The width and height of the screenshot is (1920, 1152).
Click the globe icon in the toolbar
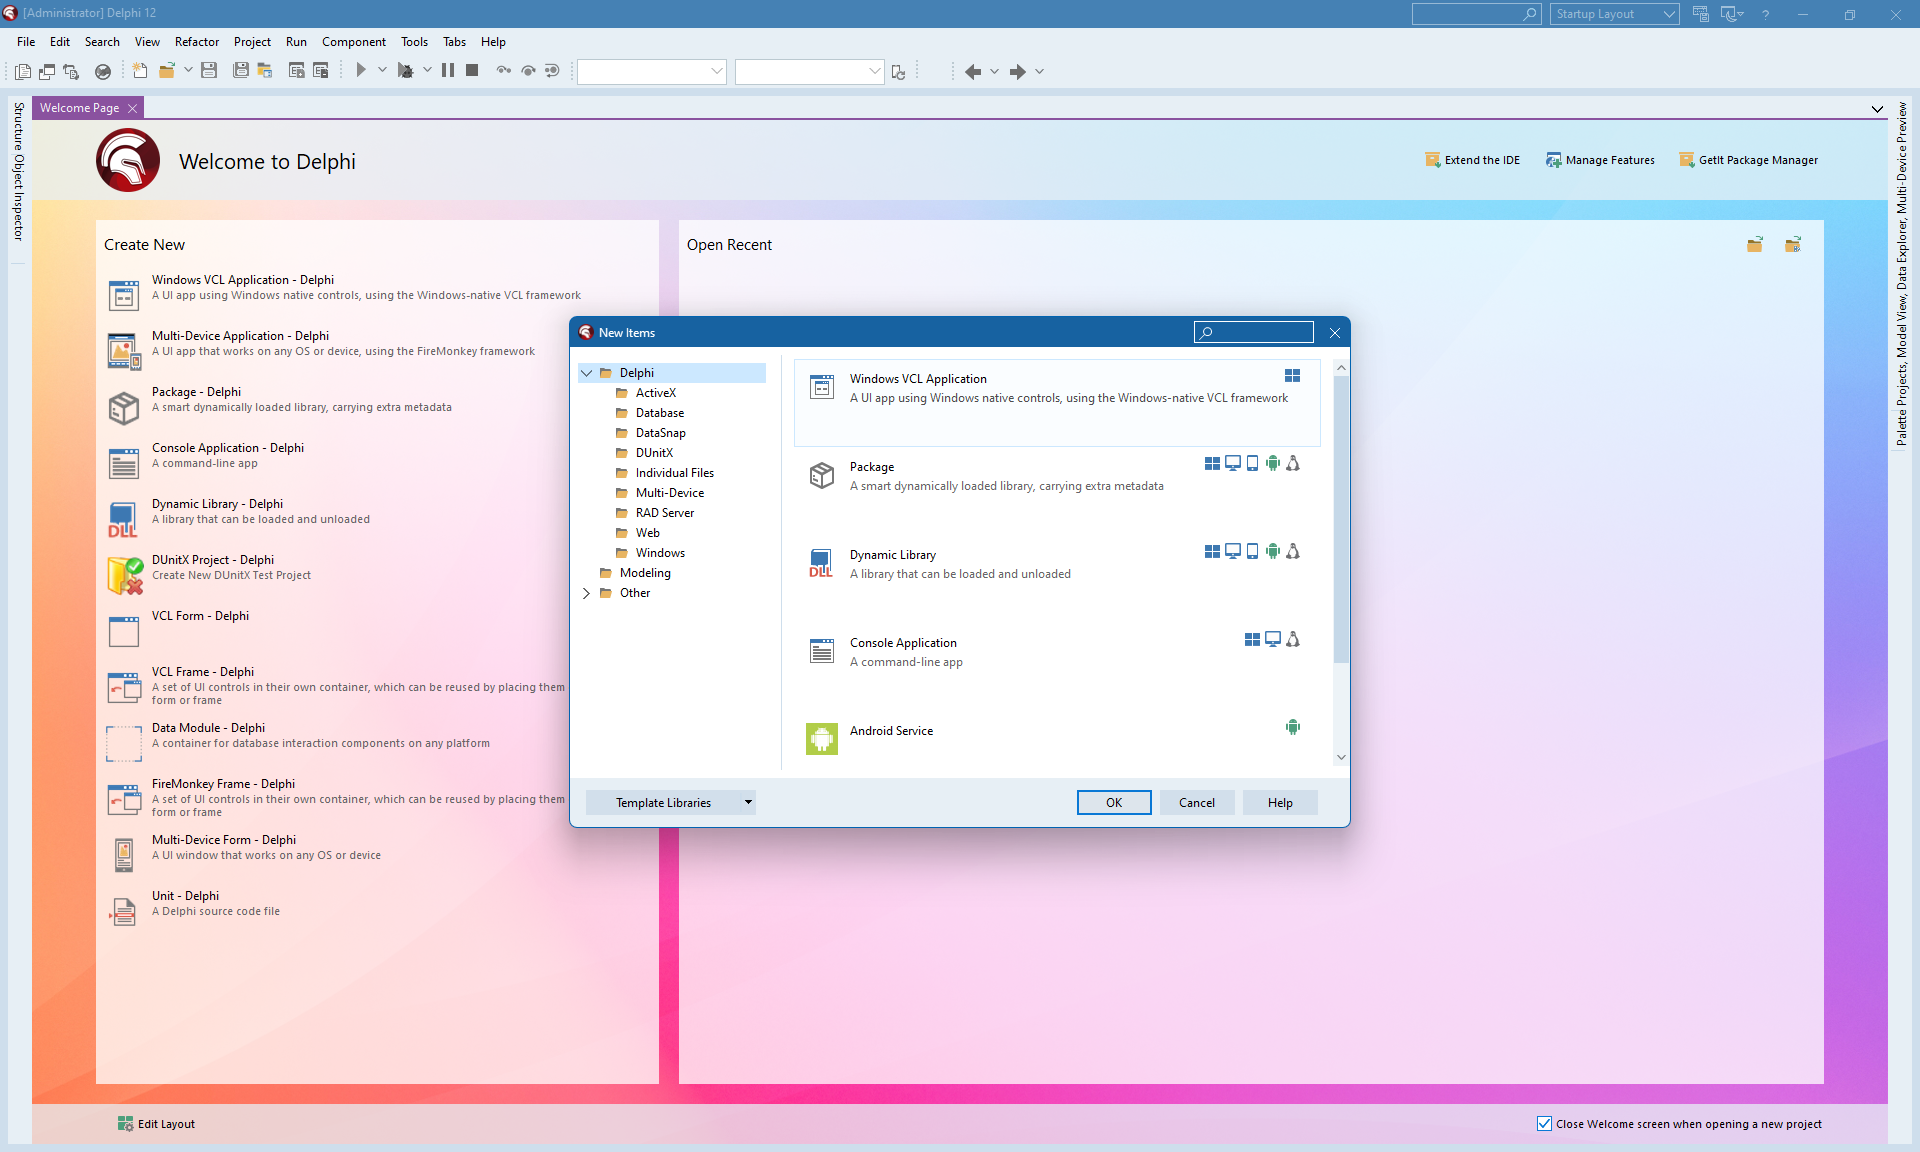[x=103, y=71]
